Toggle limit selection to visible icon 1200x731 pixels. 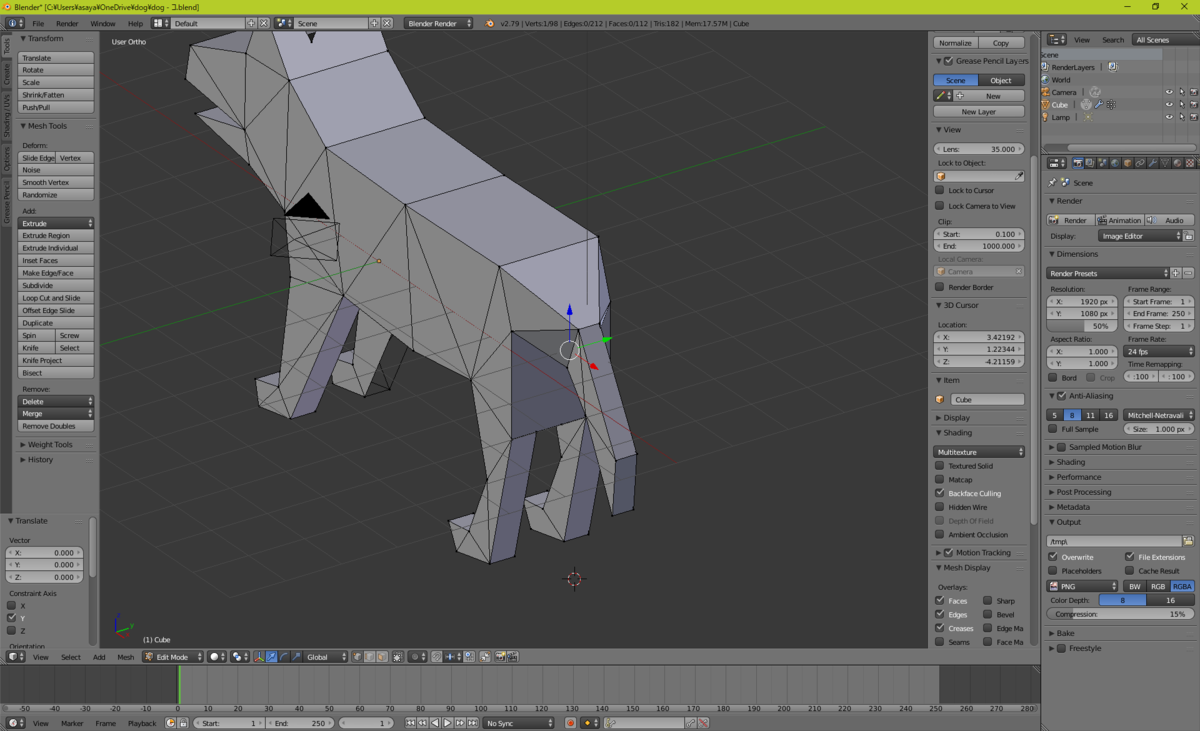point(397,657)
